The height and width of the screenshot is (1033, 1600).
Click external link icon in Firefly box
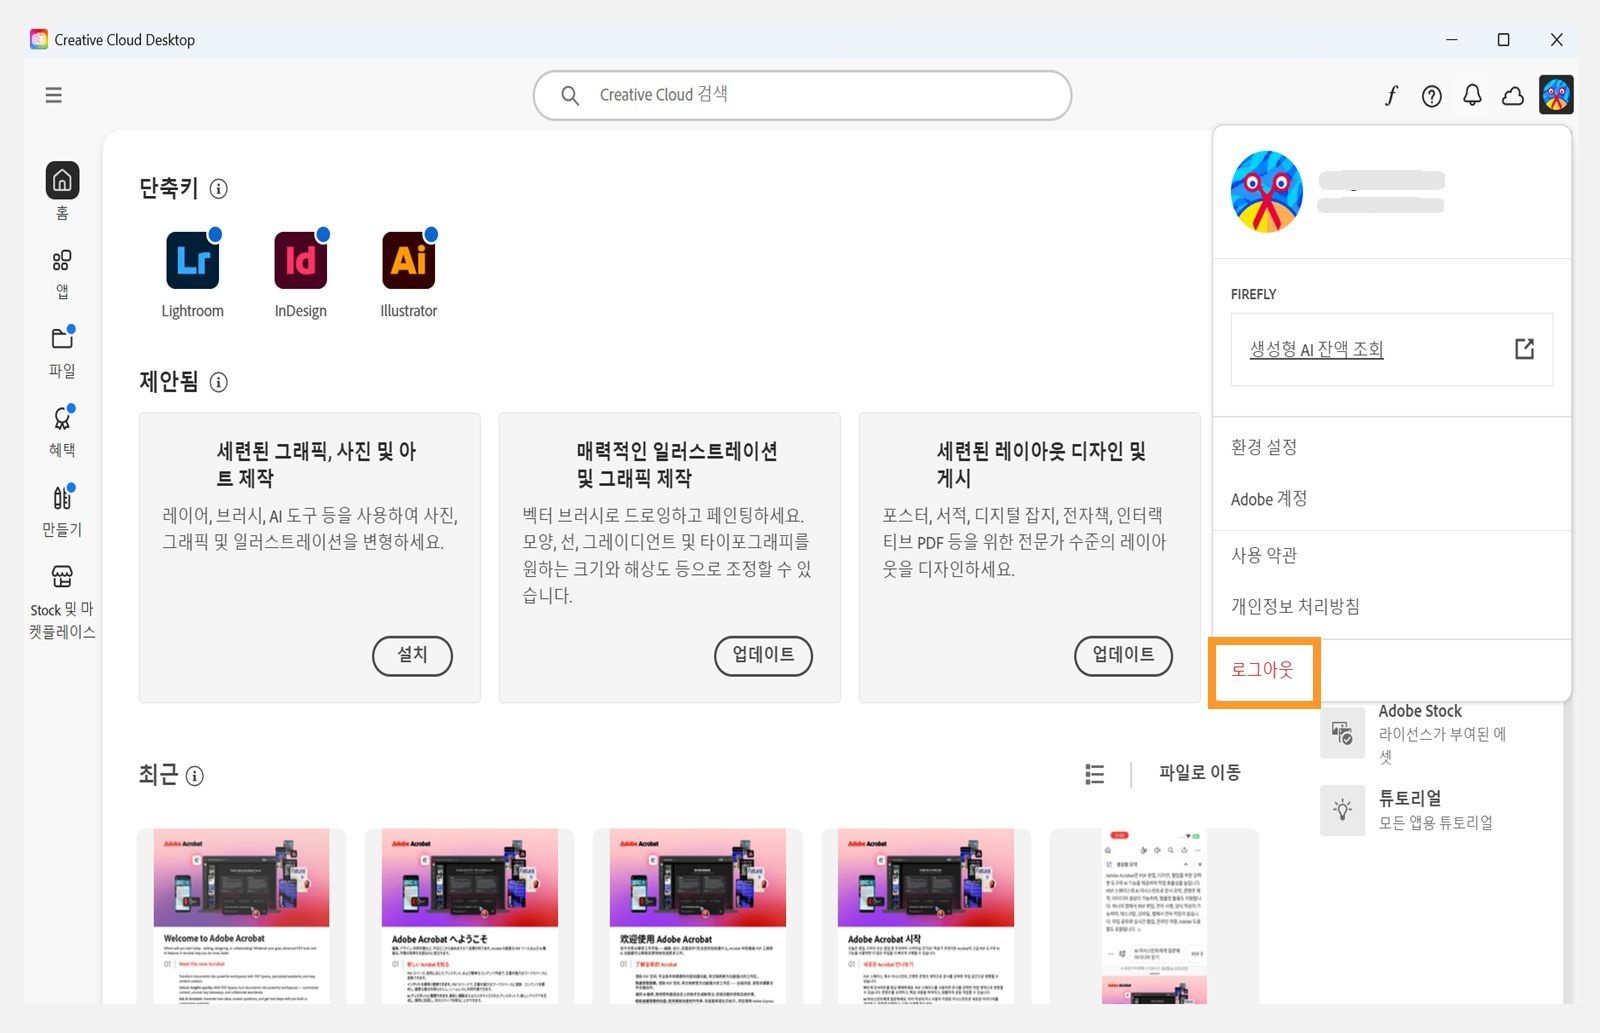pyautogui.click(x=1524, y=349)
